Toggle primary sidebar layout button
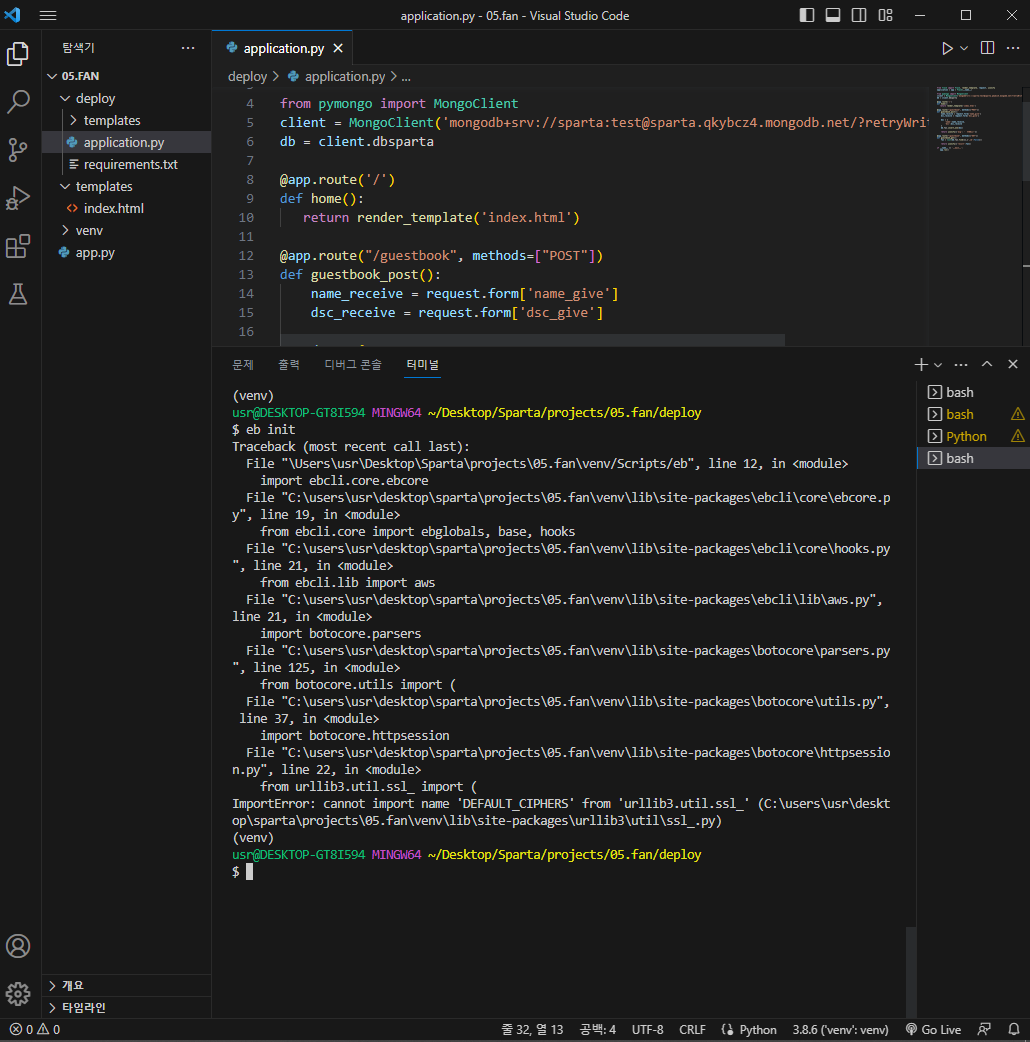The width and height of the screenshot is (1030, 1042). (807, 15)
